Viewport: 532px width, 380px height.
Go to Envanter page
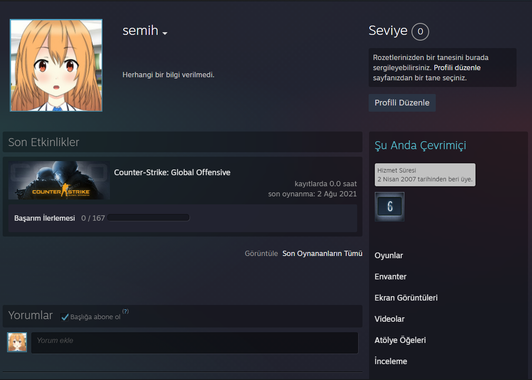pyautogui.click(x=390, y=277)
